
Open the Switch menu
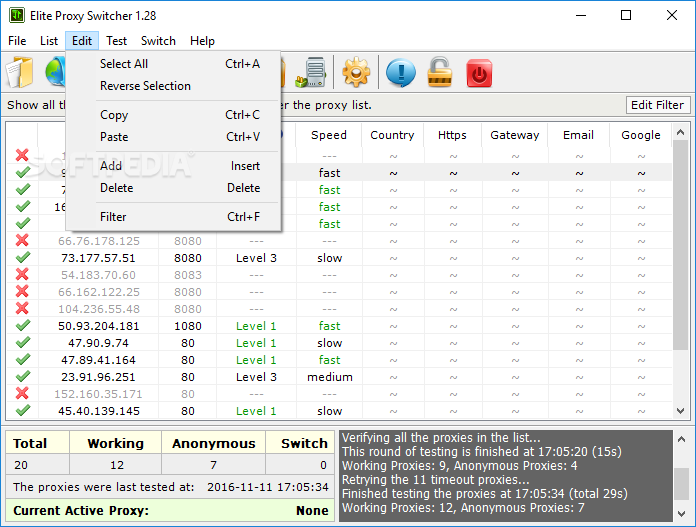tap(158, 41)
